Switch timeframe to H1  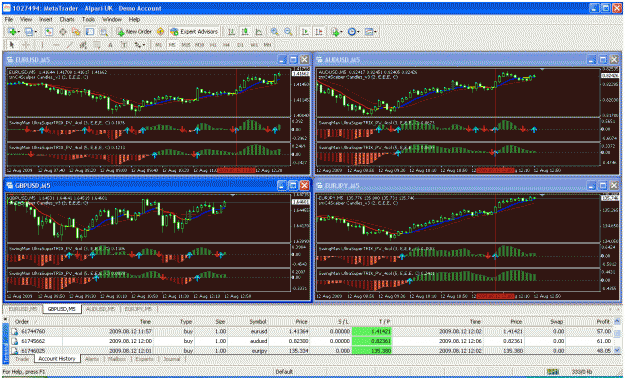[x=213, y=45]
